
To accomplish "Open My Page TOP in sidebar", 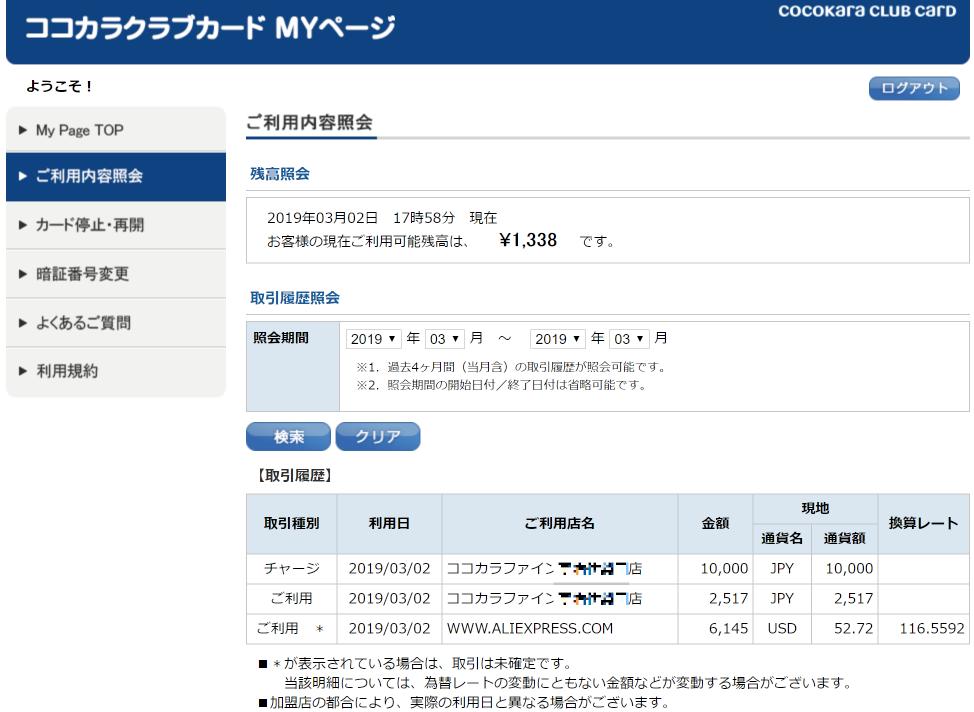I will point(116,130).
